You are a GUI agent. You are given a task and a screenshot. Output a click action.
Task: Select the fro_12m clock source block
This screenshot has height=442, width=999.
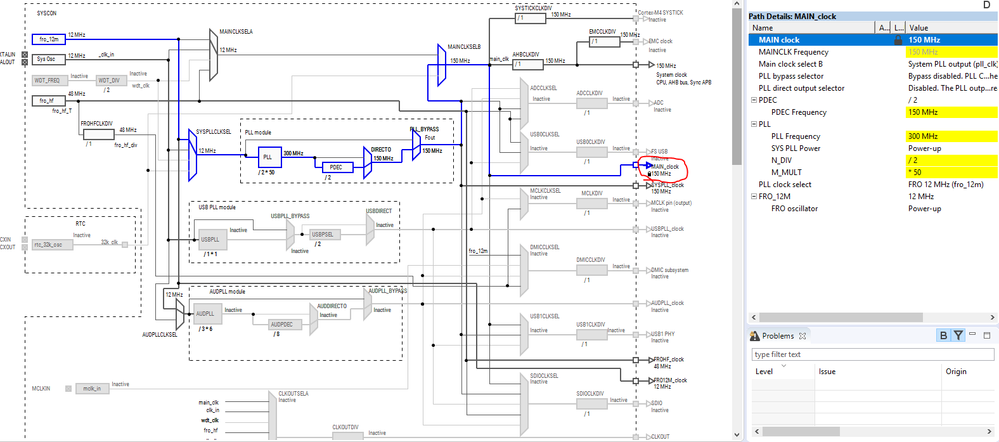click(48, 39)
